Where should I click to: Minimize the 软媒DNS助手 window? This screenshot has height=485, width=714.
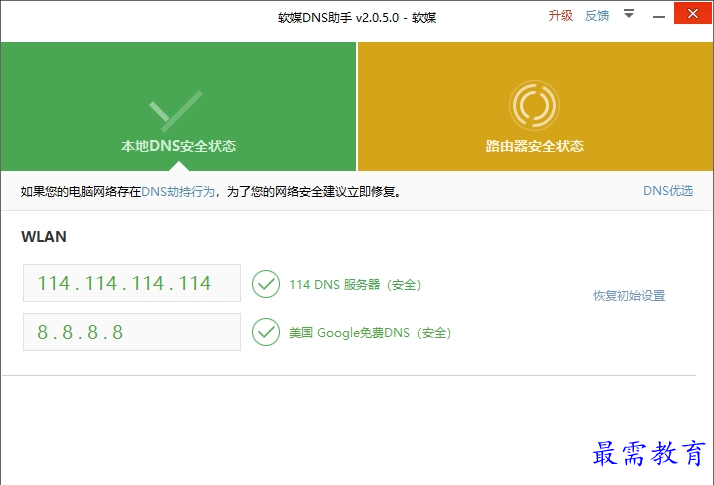point(658,17)
